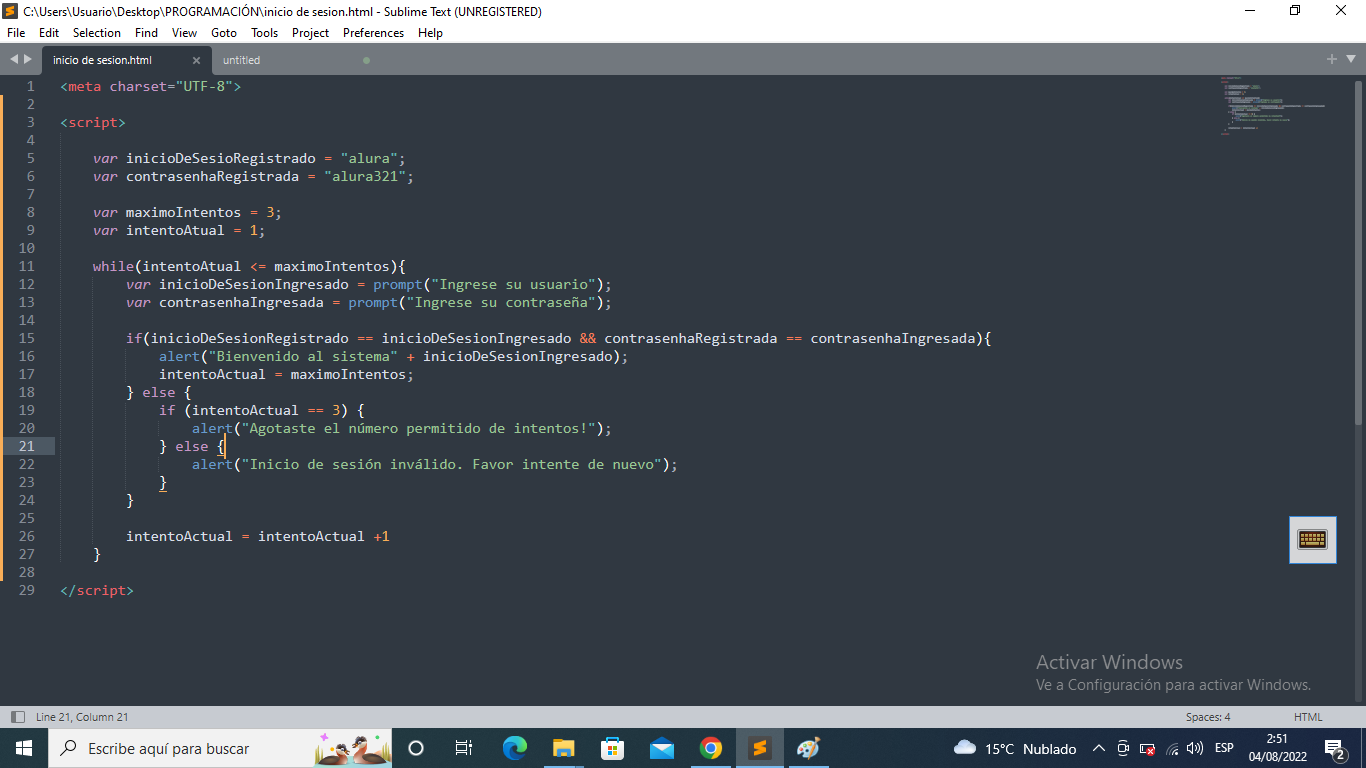Change syntax via HTML status label

coord(1308,717)
